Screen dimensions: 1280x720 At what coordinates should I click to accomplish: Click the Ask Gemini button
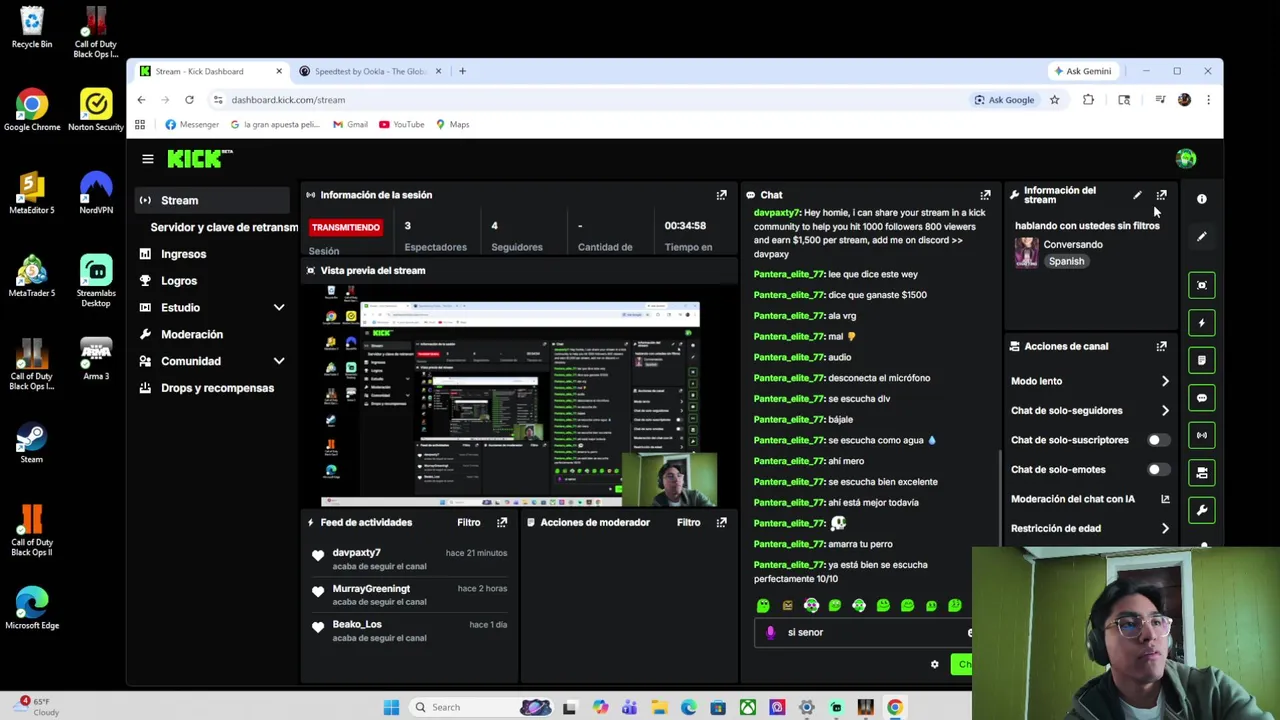pyautogui.click(x=1081, y=71)
